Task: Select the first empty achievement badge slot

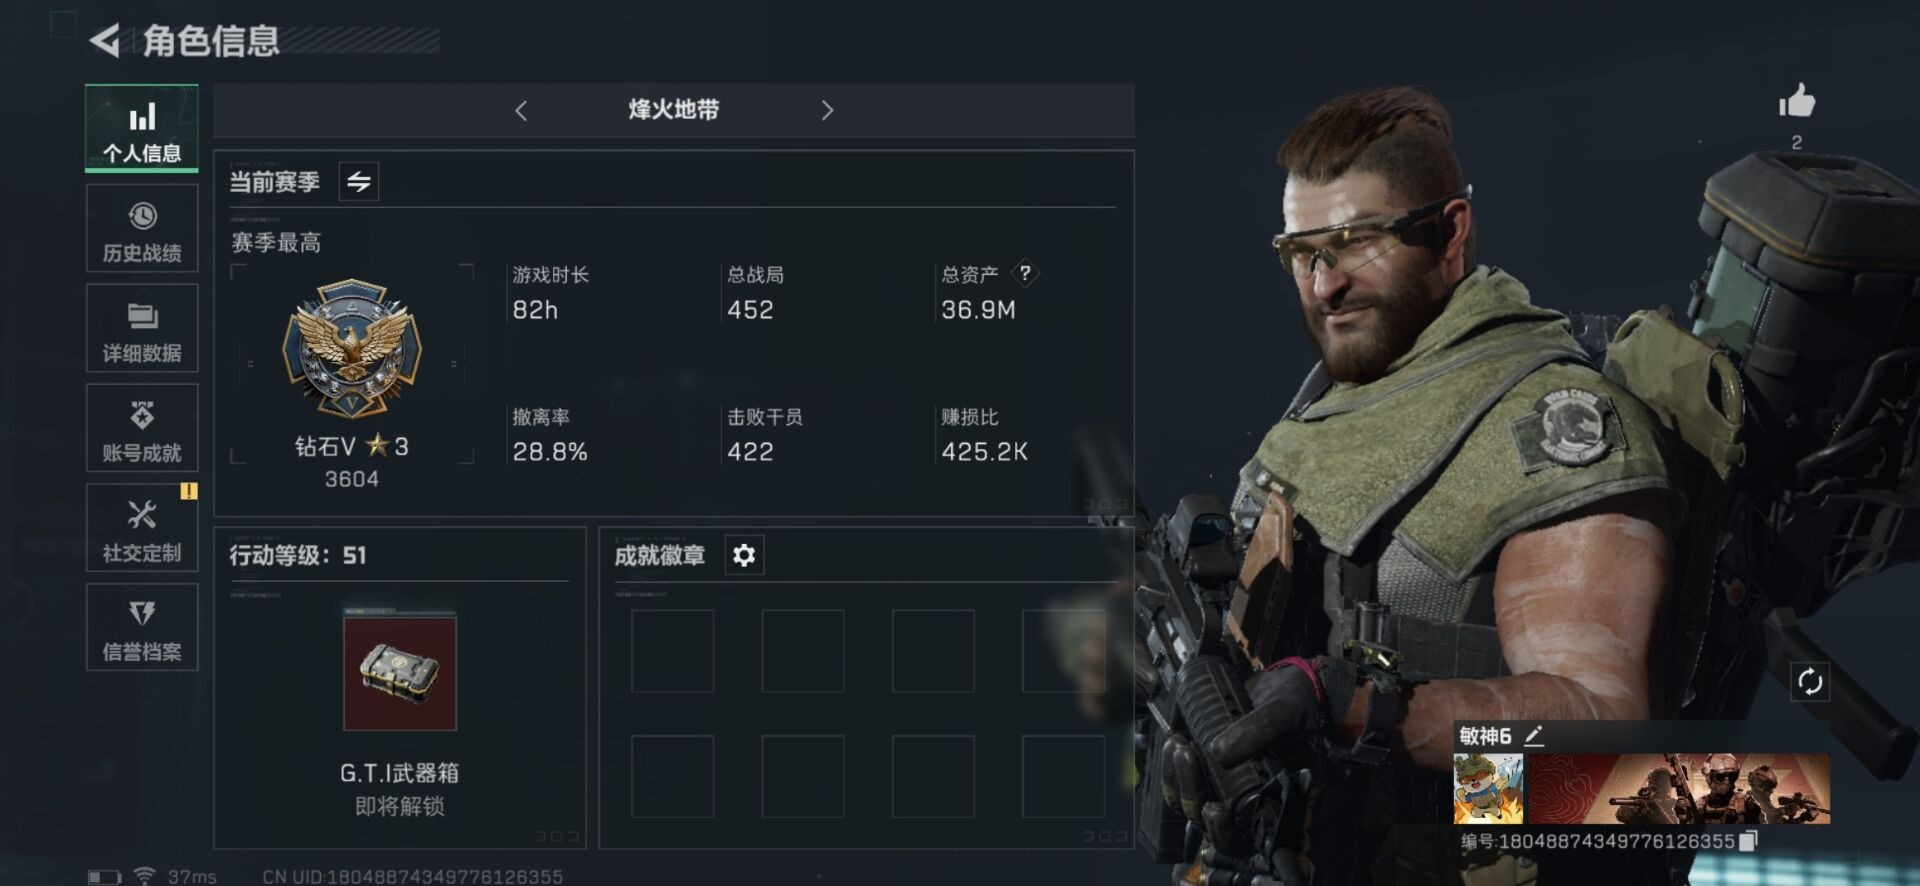Action: point(673,651)
